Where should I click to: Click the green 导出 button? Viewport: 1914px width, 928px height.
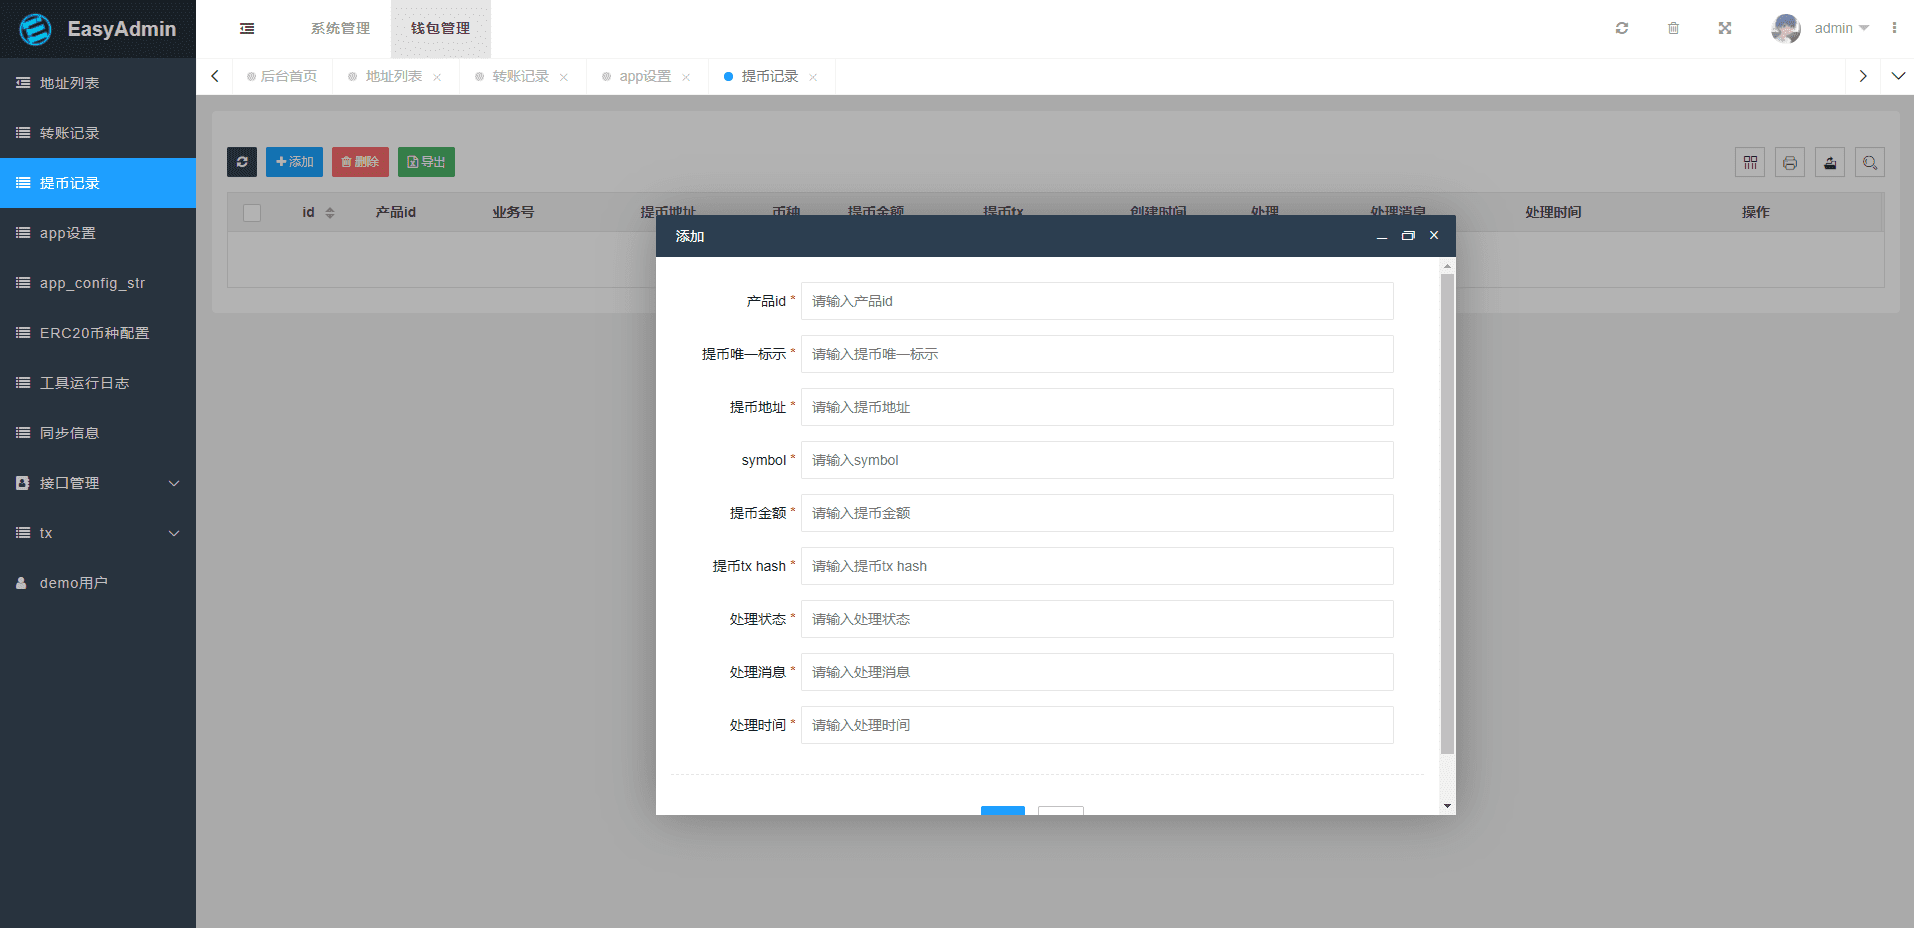coord(426,162)
